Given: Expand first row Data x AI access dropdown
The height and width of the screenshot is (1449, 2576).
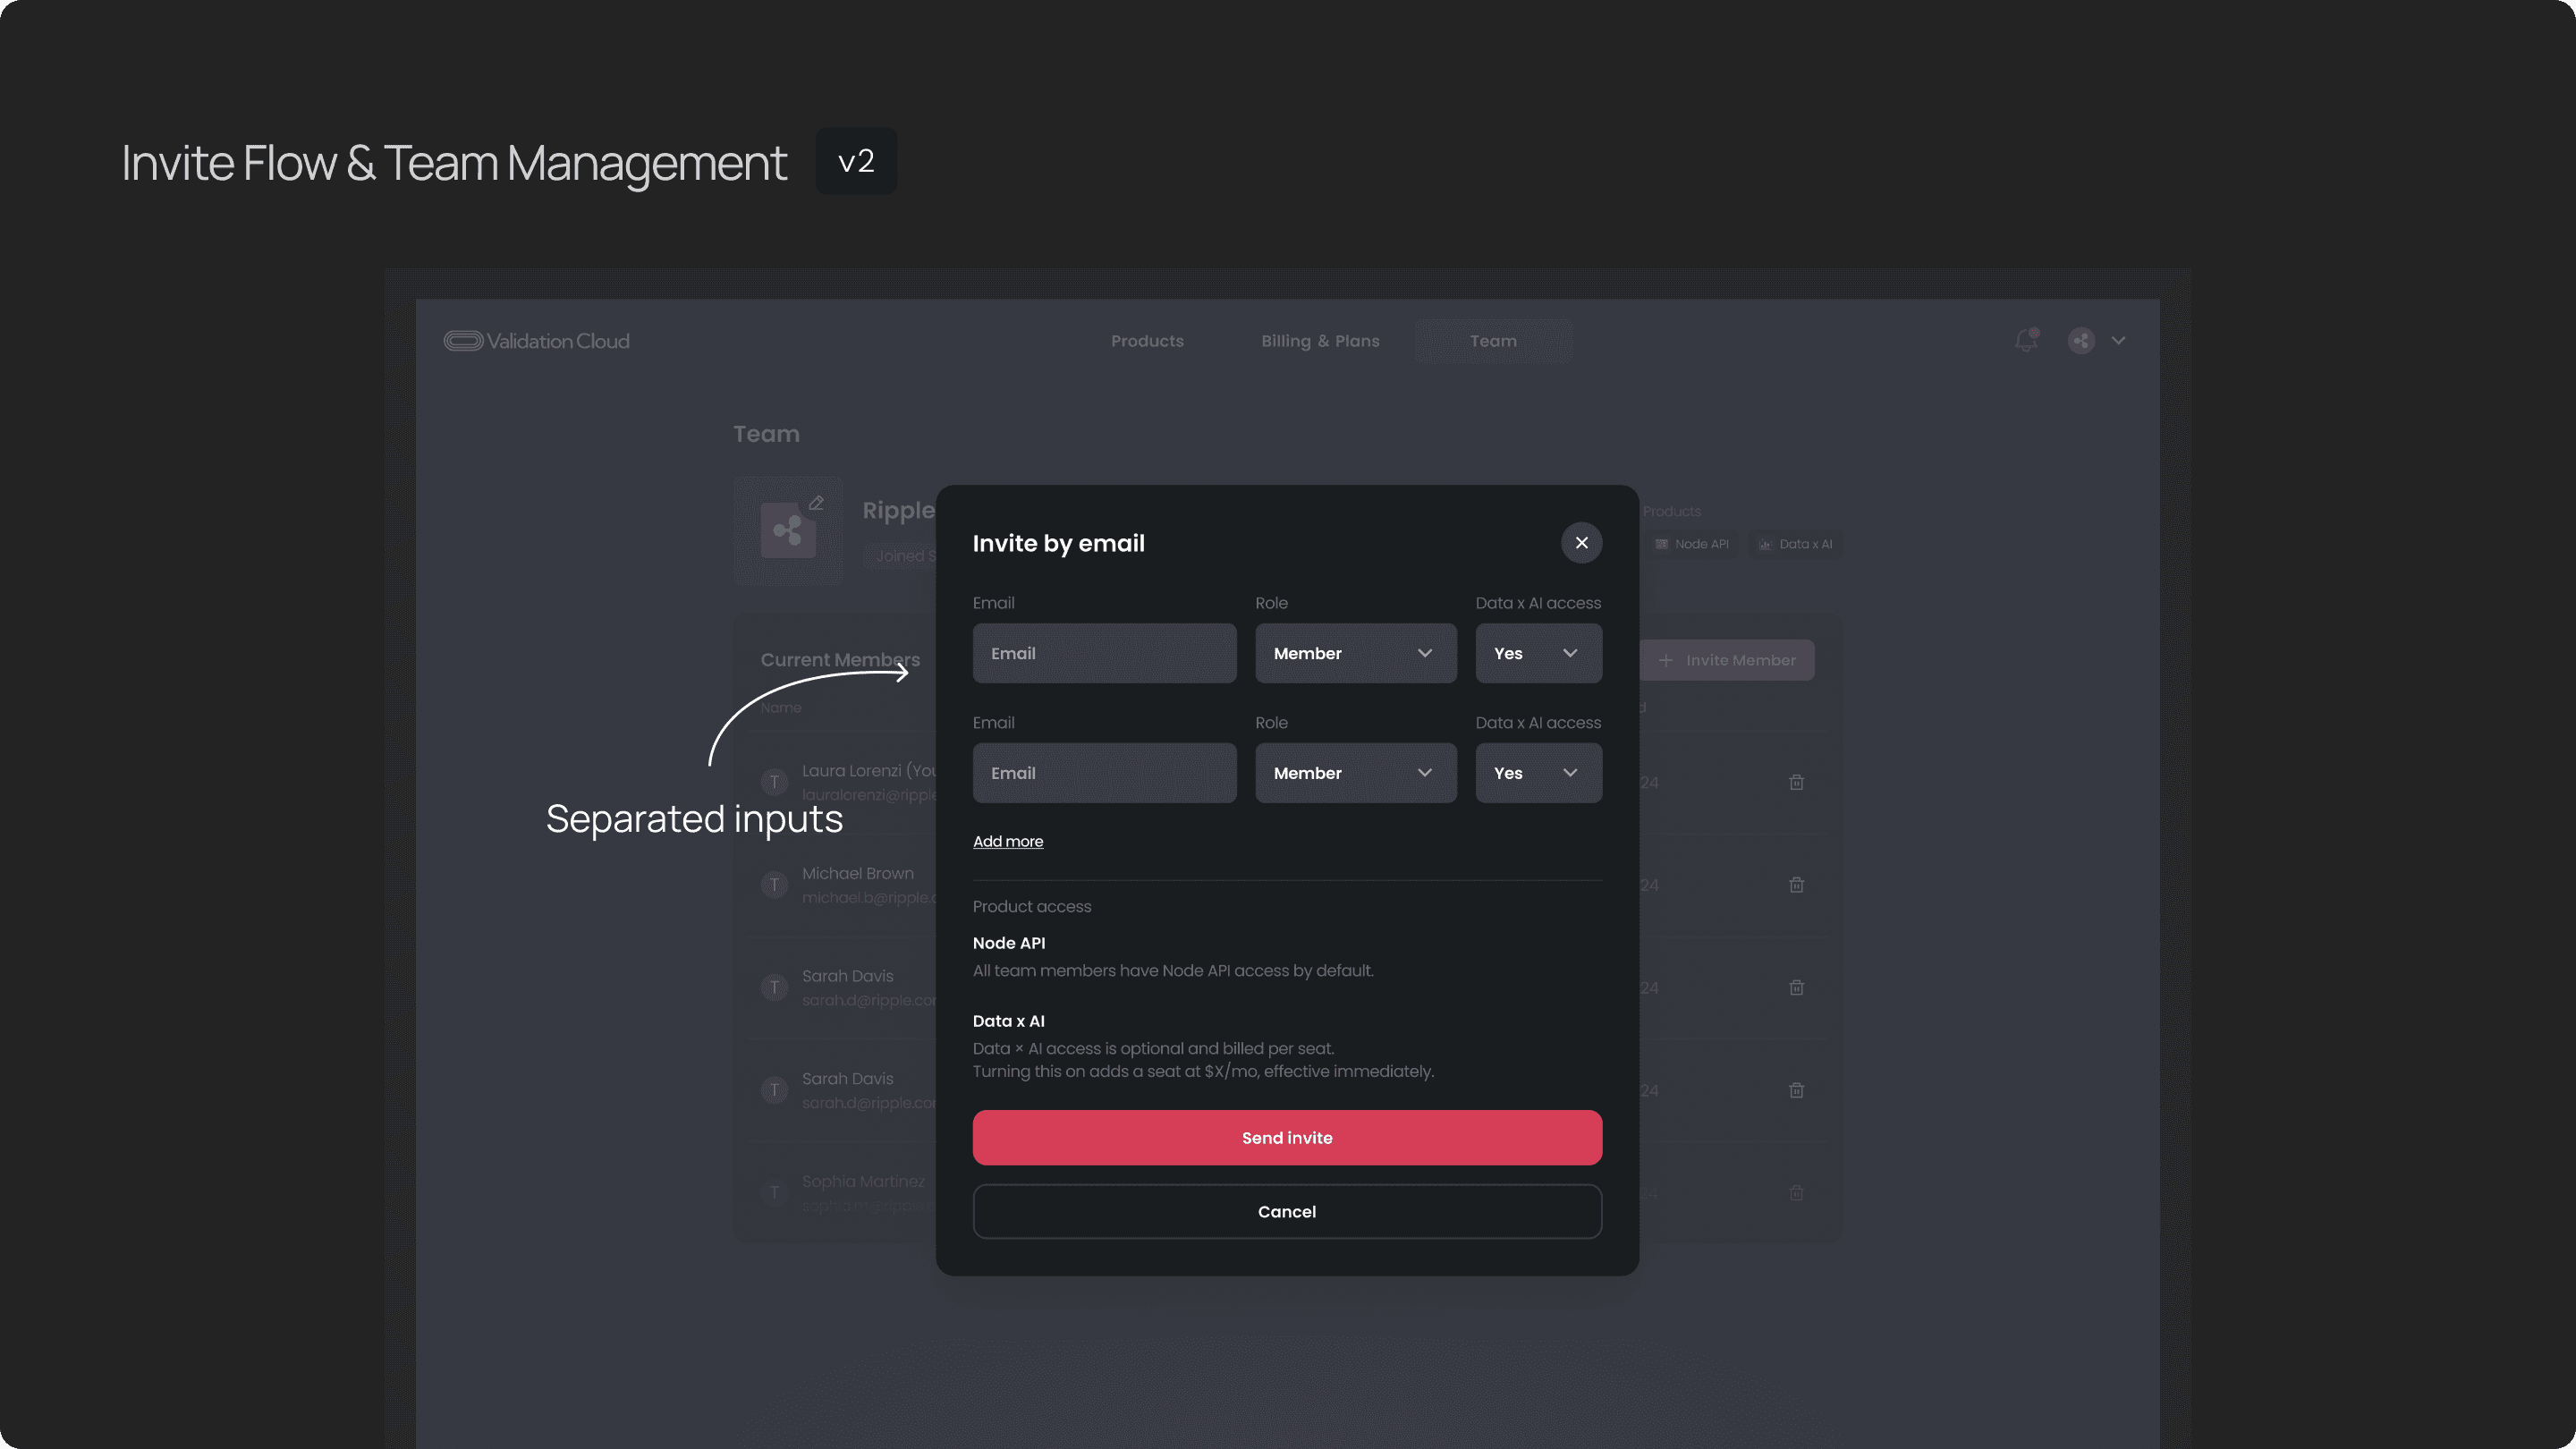Looking at the screenshot, I should (1538, 653).
